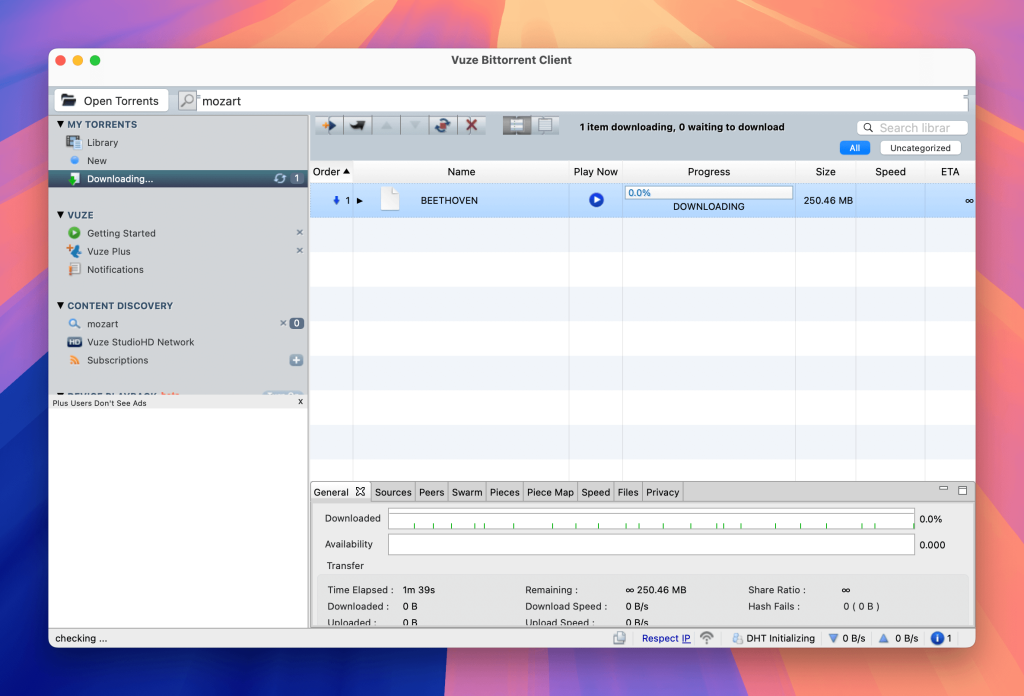
Task: Click the download speed 0 B/s indicator
Action: [x=847, y=639]
